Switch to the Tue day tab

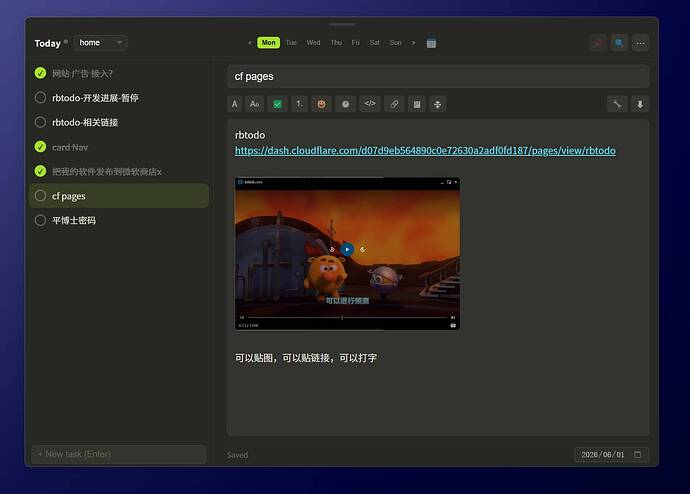click(291, 43)
